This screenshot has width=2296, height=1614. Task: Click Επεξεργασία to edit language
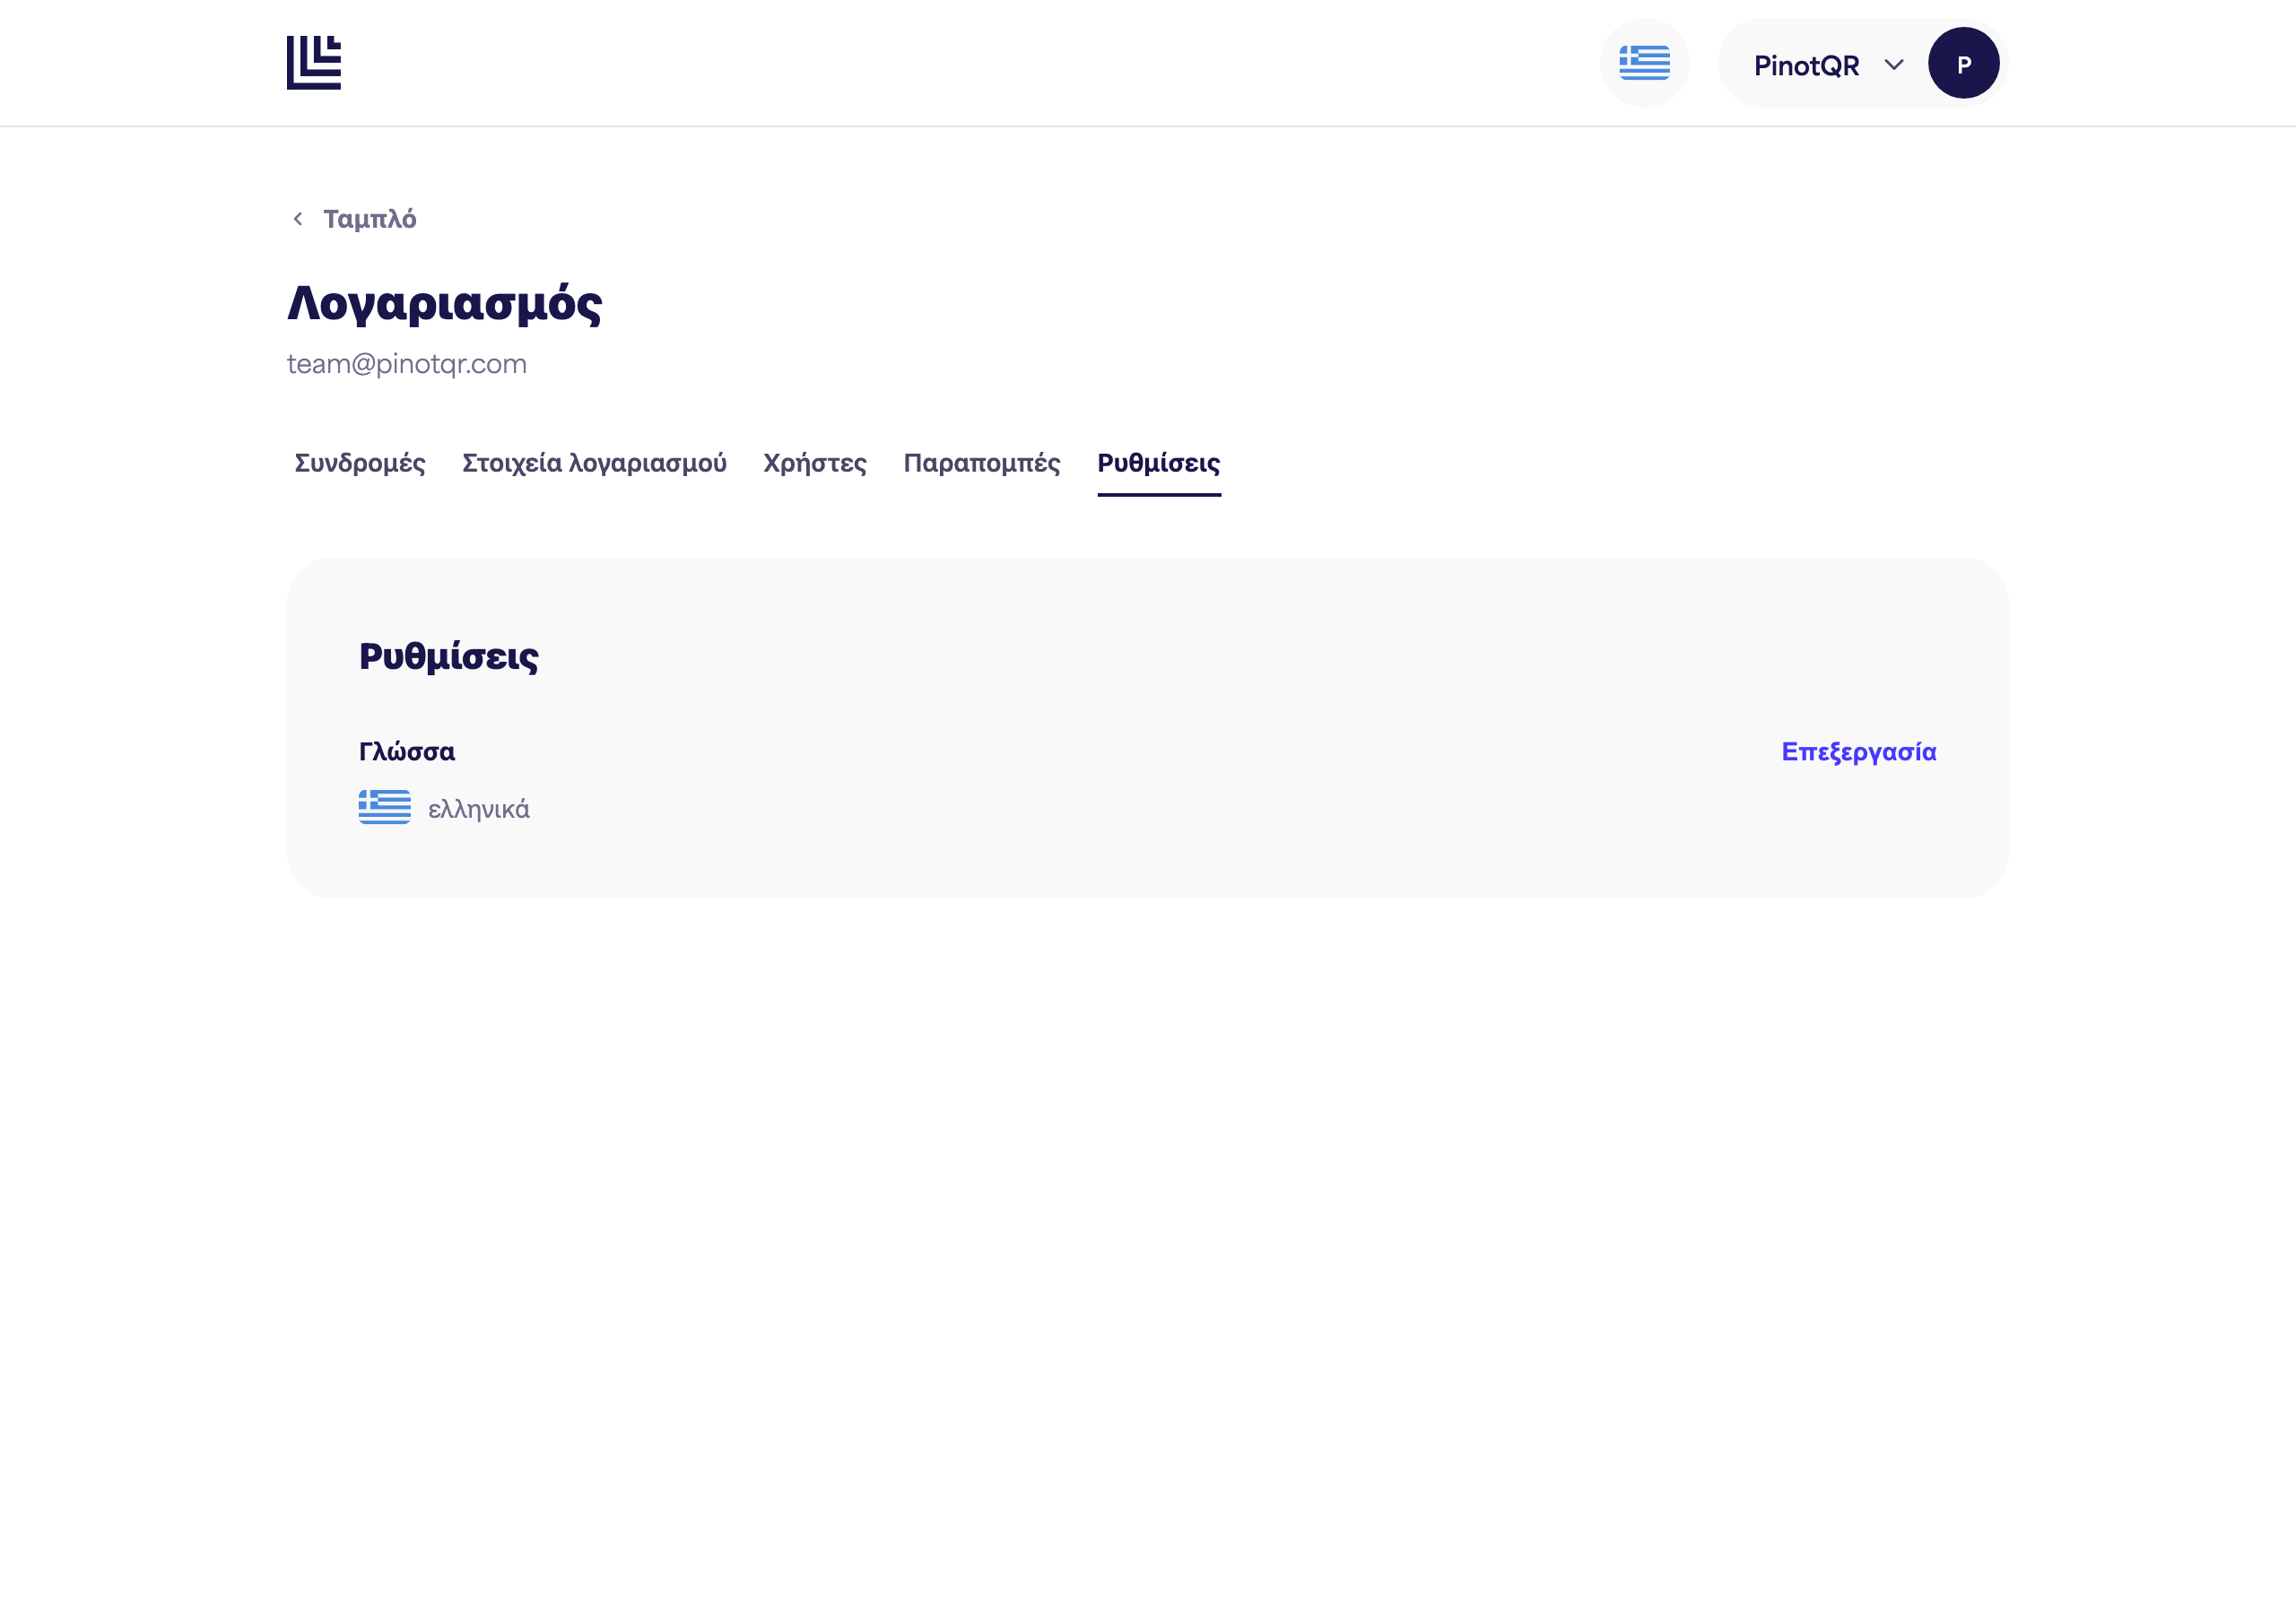[1859, 752]
